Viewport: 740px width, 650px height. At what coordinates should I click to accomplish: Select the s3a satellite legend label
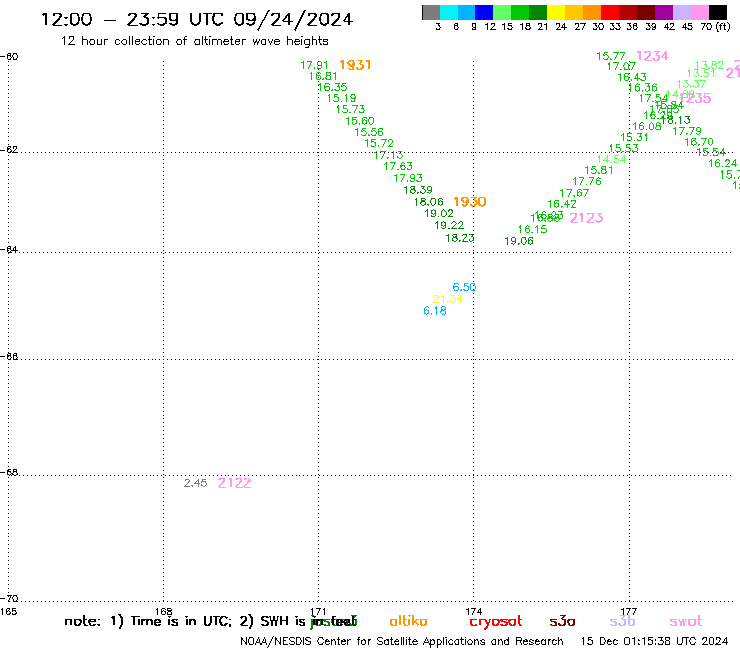[562, 621]
